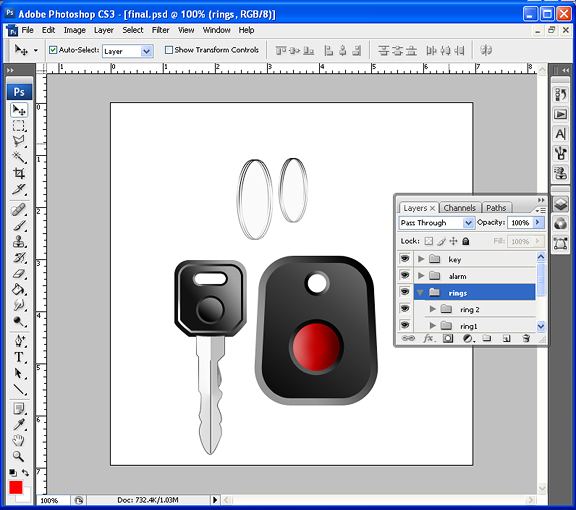Open the Image menu

point(75,30)
